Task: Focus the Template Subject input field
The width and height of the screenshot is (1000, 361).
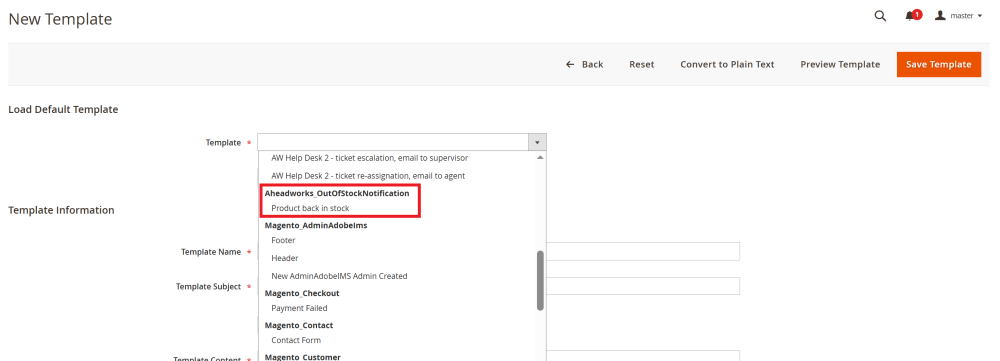Action: (x=643, y=286)
